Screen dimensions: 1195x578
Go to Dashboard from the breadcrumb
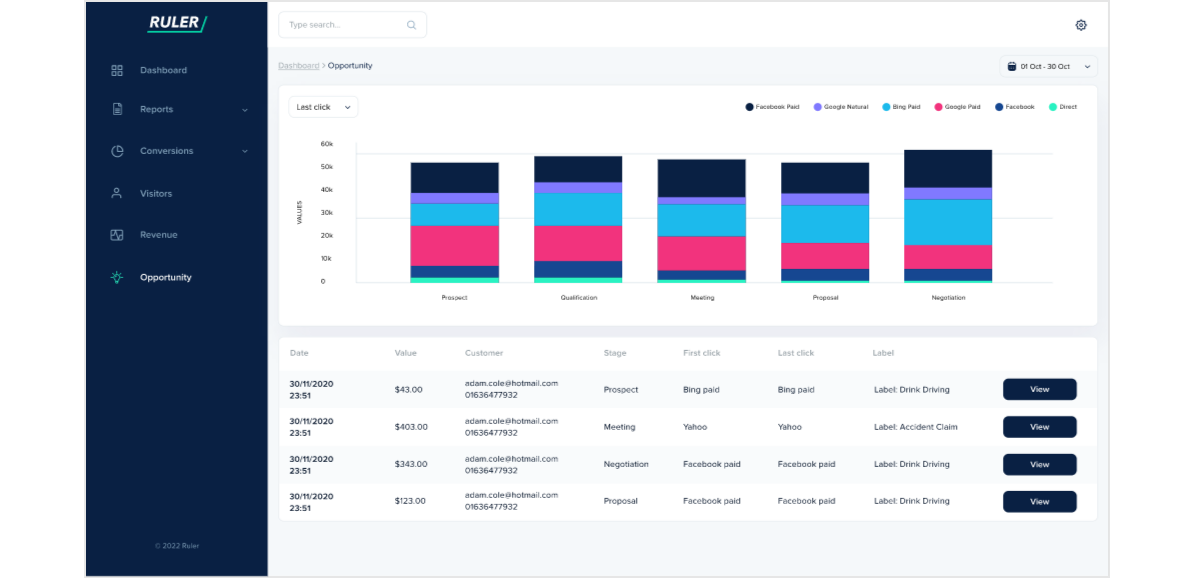point(298,64)
